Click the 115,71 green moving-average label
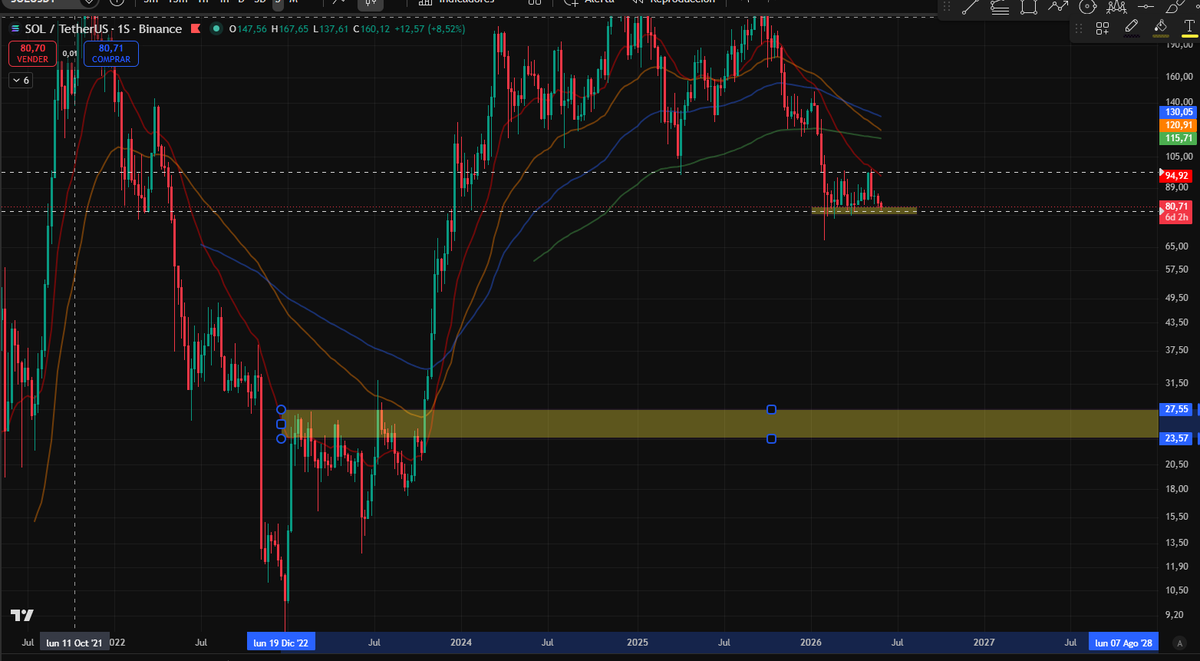 (1180, 138)
